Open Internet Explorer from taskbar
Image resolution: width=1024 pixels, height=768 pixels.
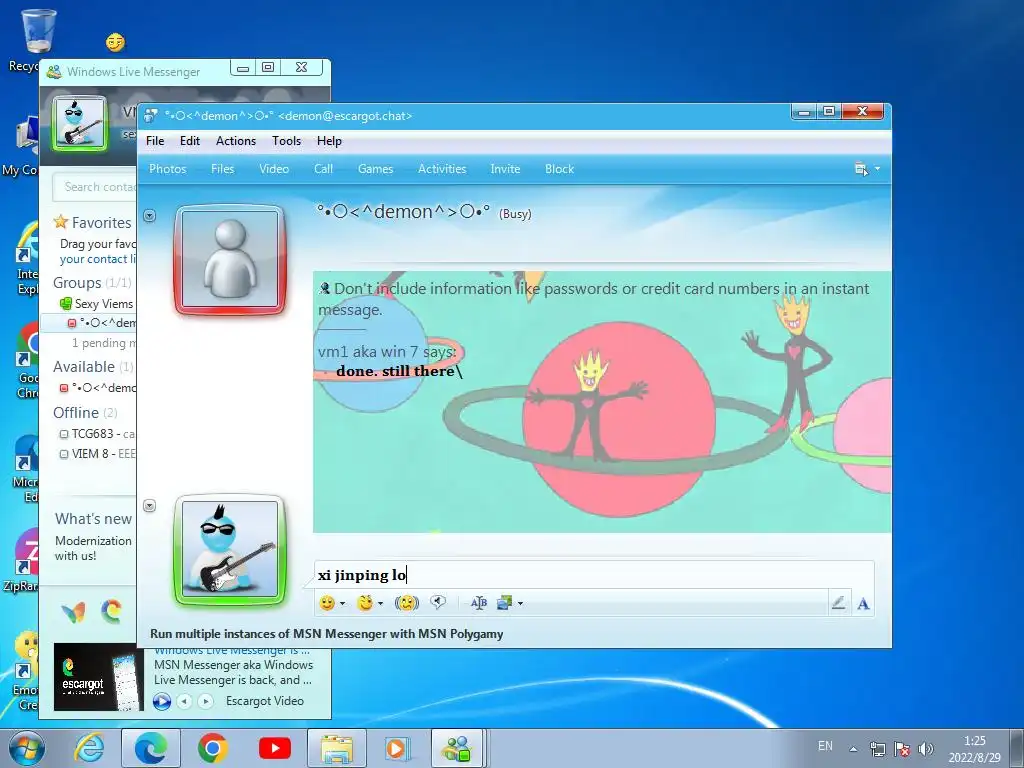[88, 748]
